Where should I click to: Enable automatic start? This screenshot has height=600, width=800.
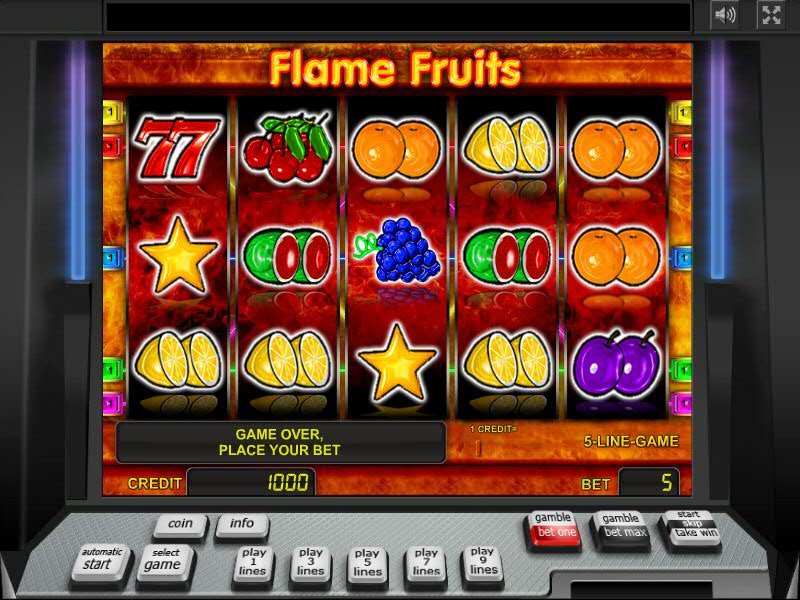[x=101, y=563]
